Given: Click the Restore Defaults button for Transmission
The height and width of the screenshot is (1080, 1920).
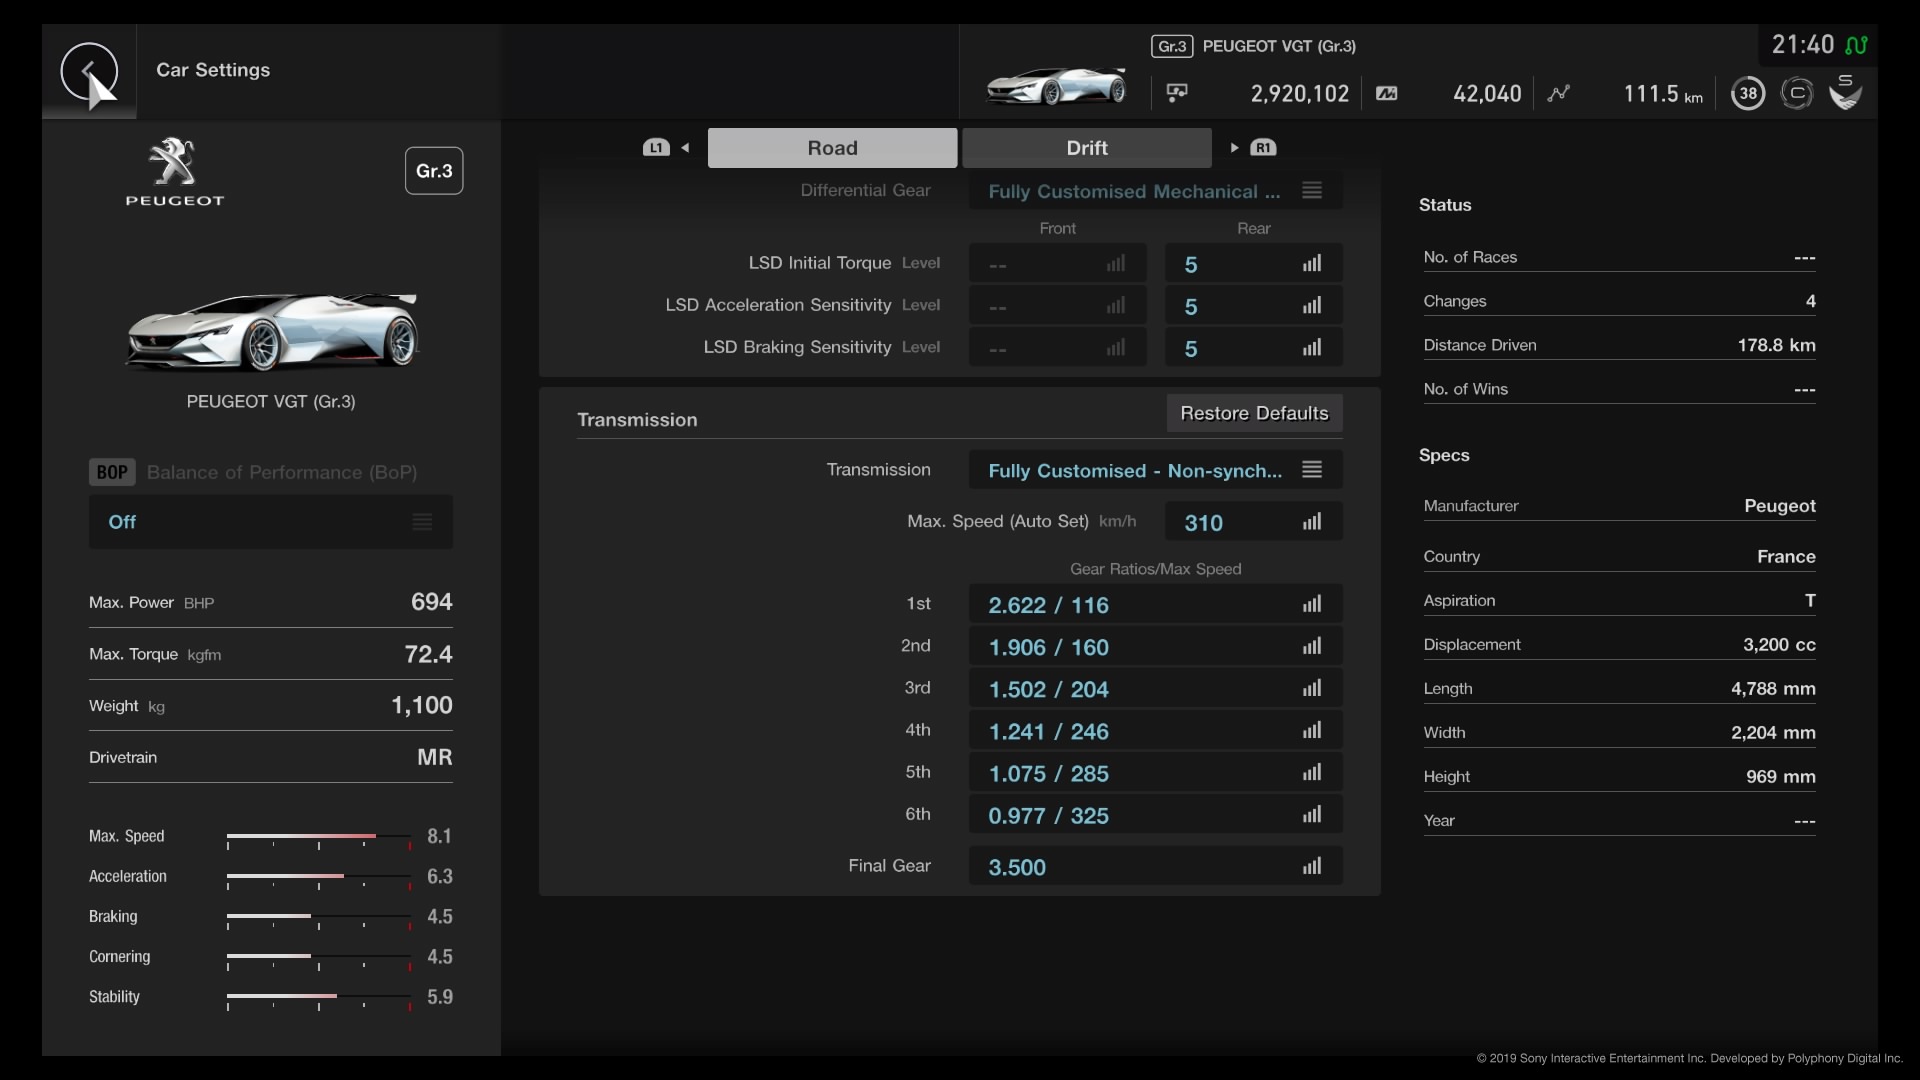Looking at the screenshot, I should click(x=1254, y=413).
